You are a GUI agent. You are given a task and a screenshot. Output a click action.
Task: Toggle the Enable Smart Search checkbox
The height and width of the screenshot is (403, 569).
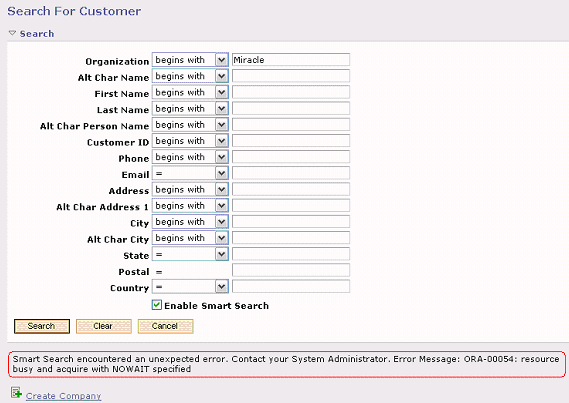point(157,305)
